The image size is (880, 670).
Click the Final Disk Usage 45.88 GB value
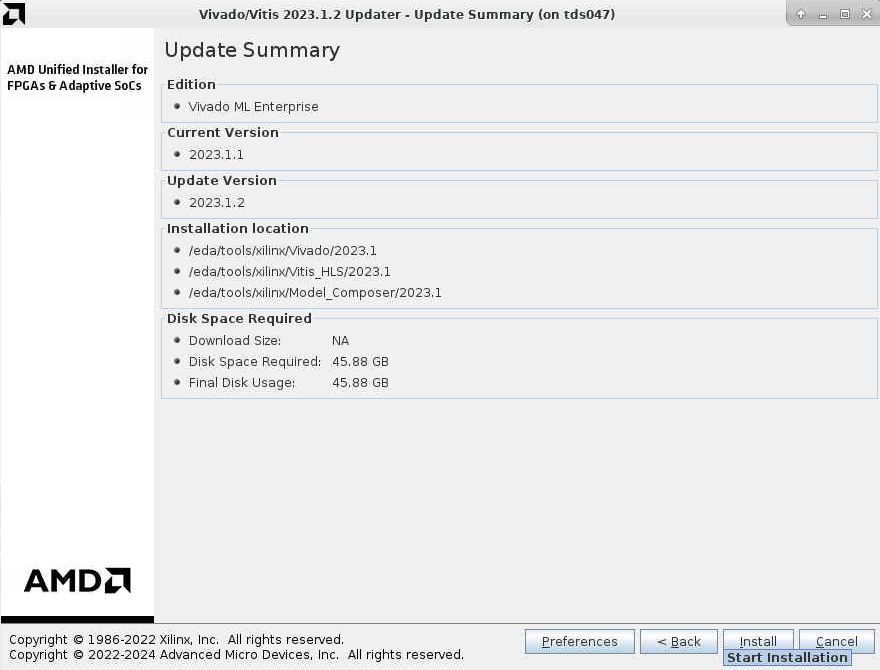(x=360, y=382)
